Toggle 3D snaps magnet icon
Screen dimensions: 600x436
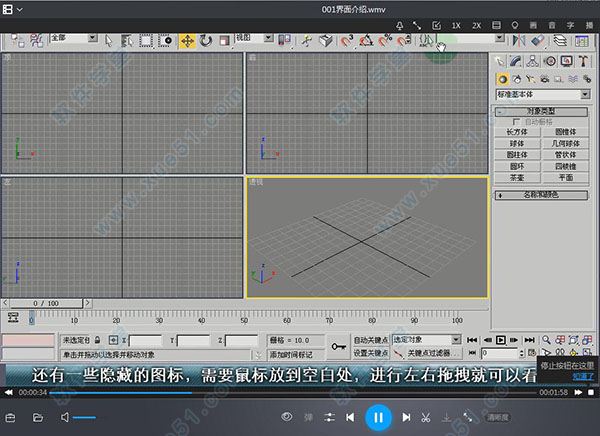click(x=347, y=41)
